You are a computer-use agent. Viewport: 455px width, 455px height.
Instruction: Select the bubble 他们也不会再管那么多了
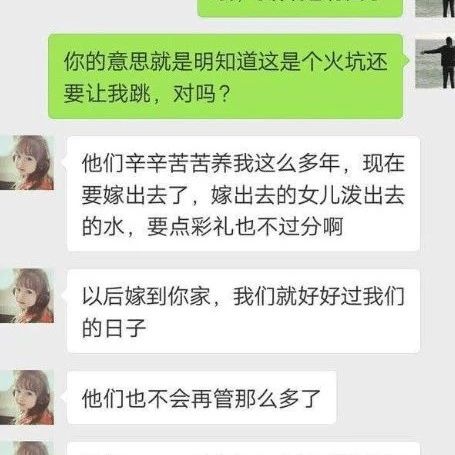point(202,398)
